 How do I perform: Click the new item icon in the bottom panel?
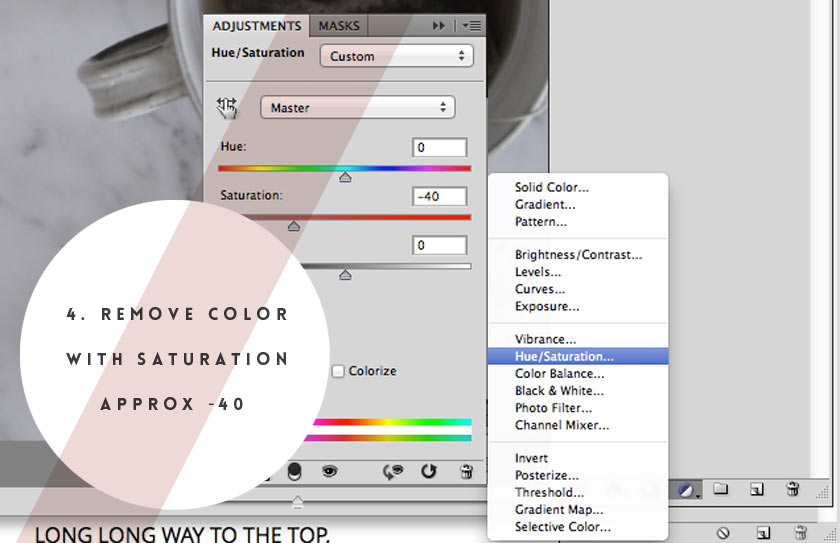(763, 533)
